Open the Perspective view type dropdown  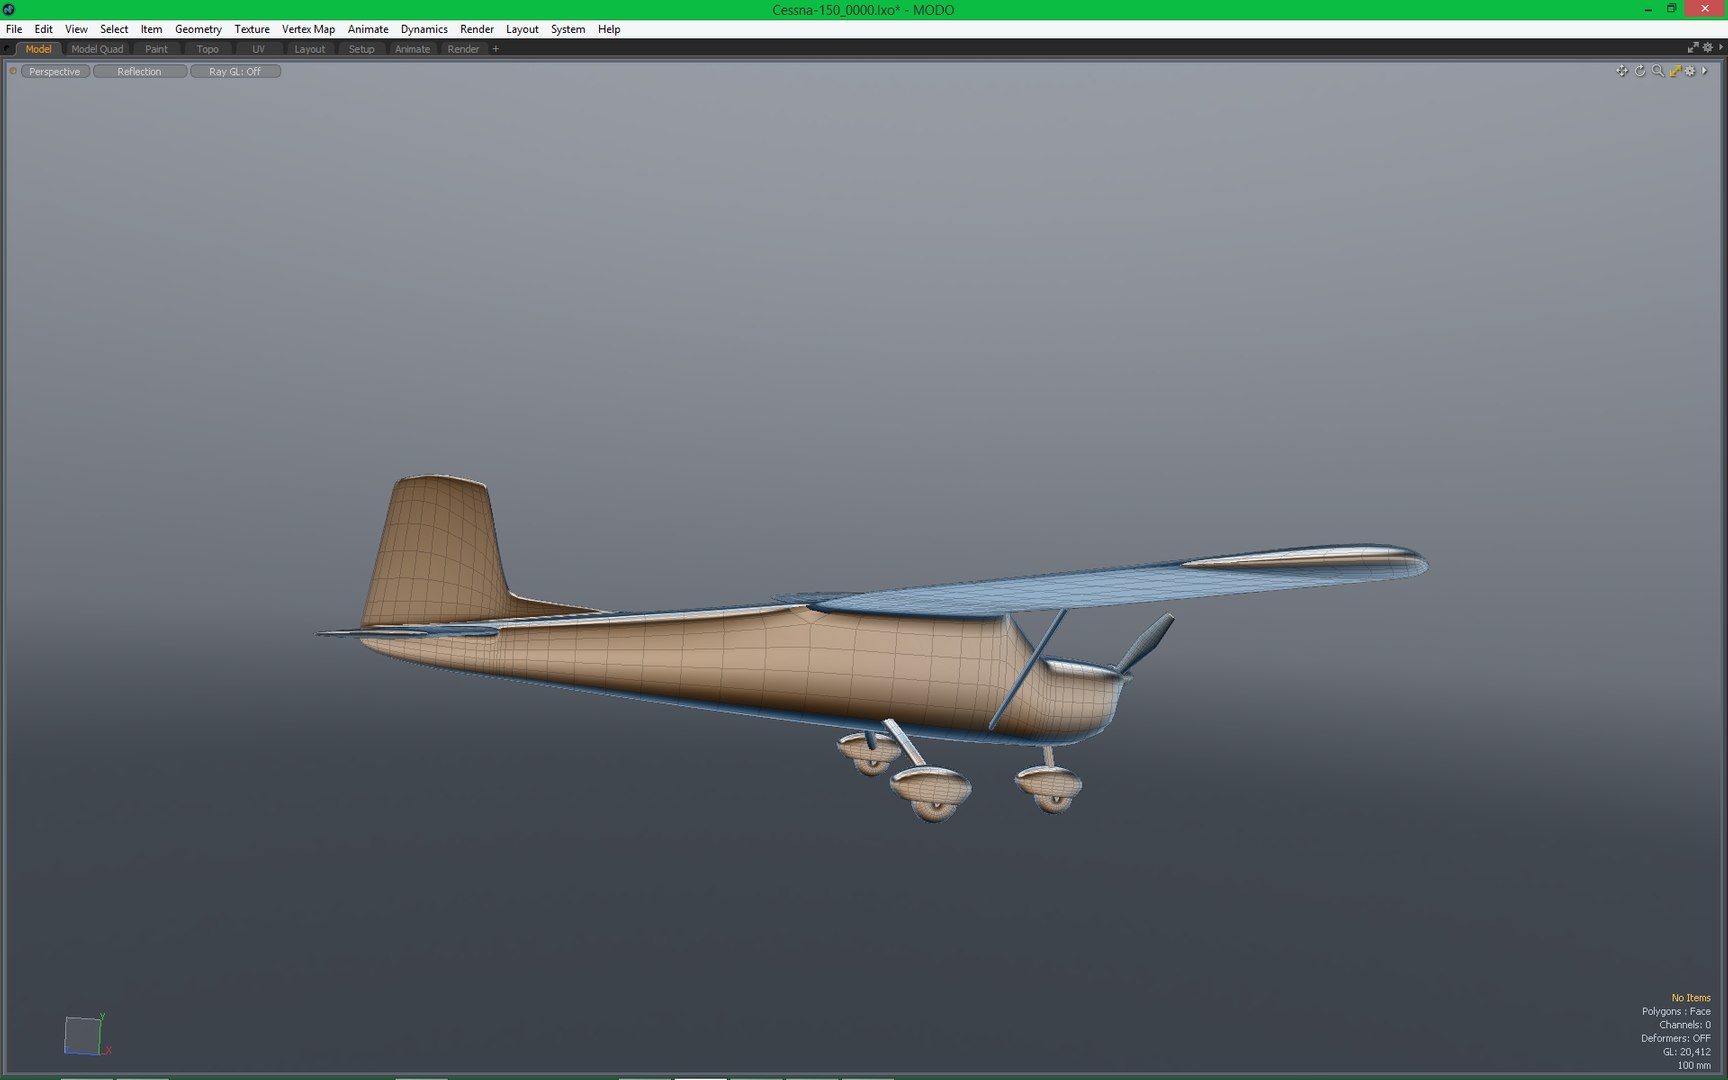[55, 71]
